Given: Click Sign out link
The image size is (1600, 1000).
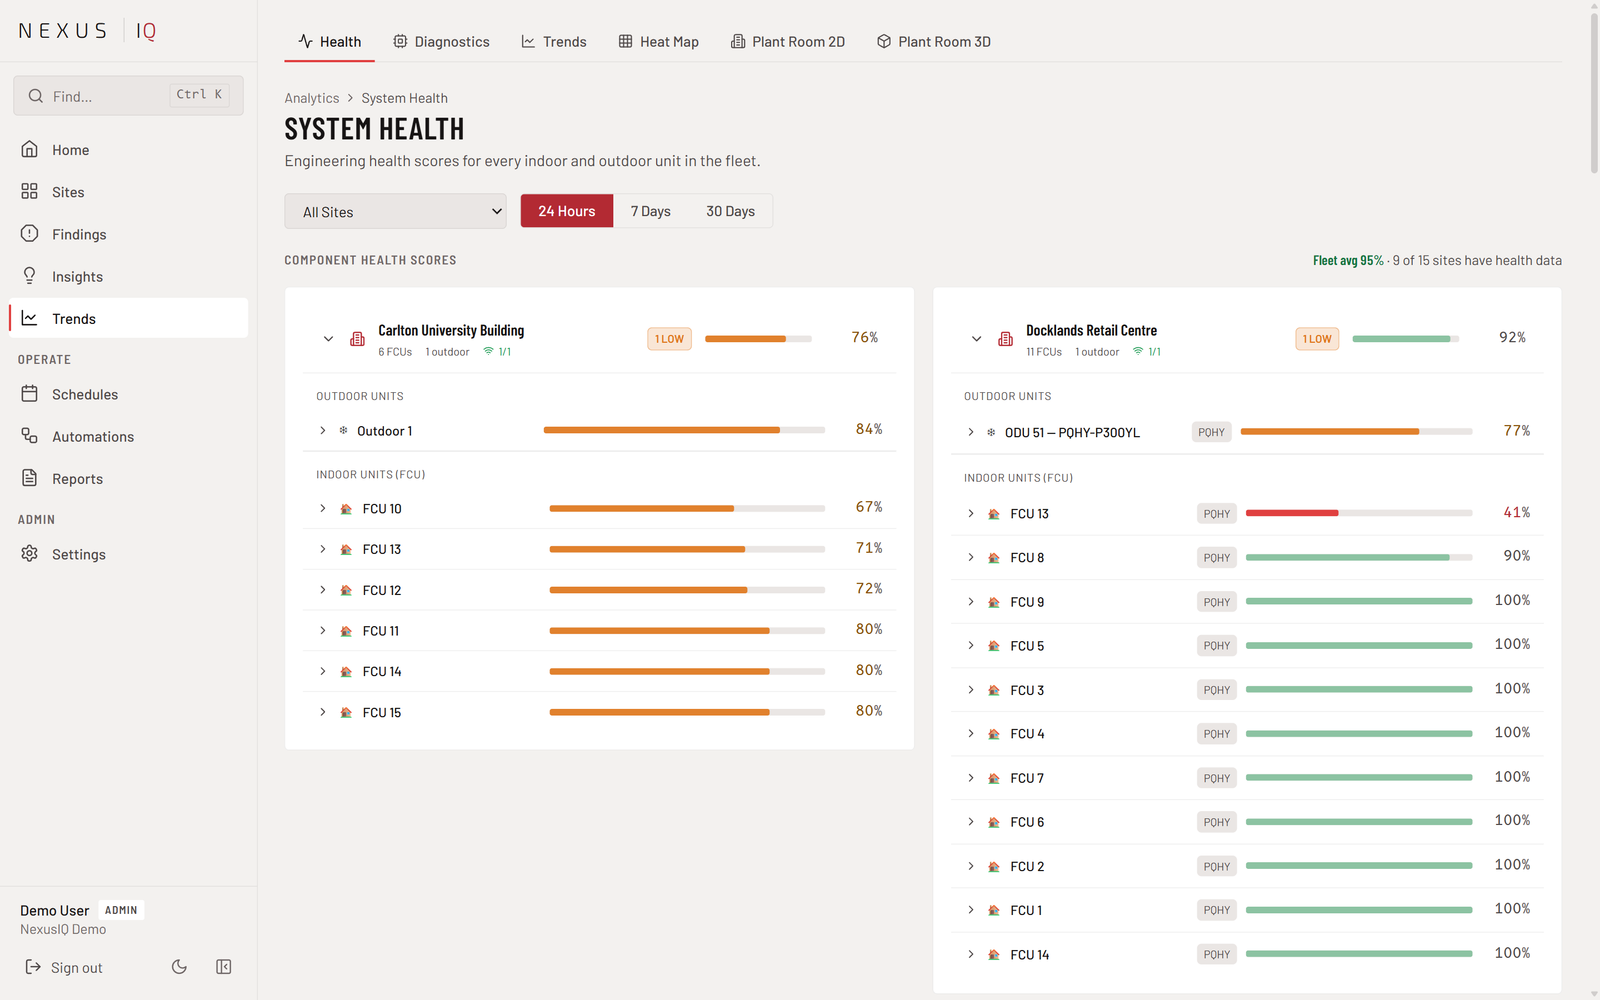Looking at the screenshot, I should [64, 967].
